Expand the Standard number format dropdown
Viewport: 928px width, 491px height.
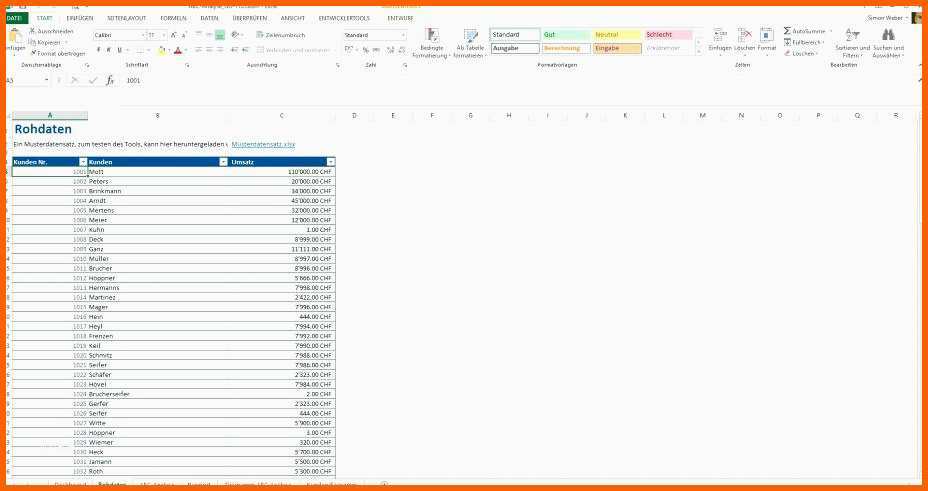coord(403,35)
